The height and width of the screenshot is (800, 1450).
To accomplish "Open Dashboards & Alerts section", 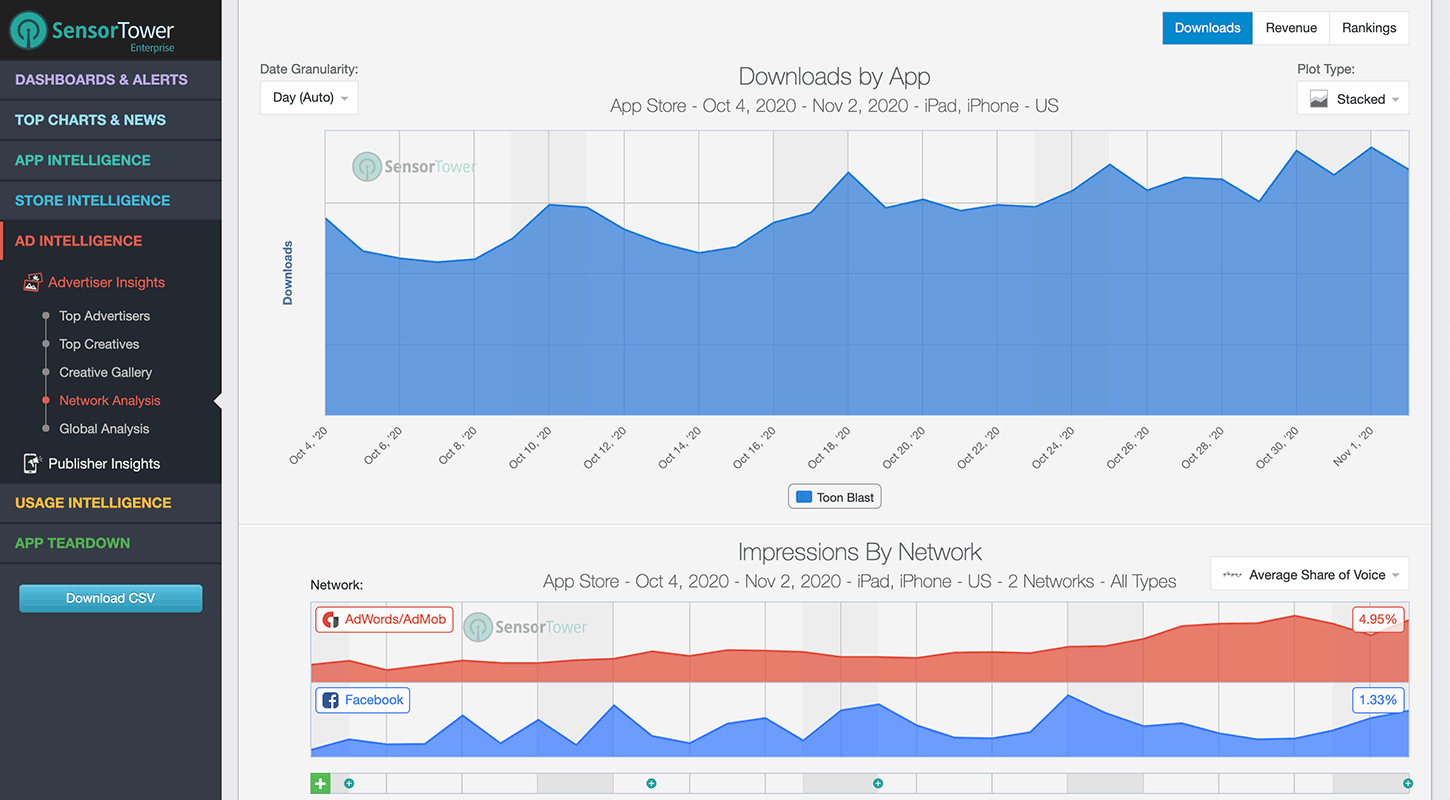I will [110, 80].
